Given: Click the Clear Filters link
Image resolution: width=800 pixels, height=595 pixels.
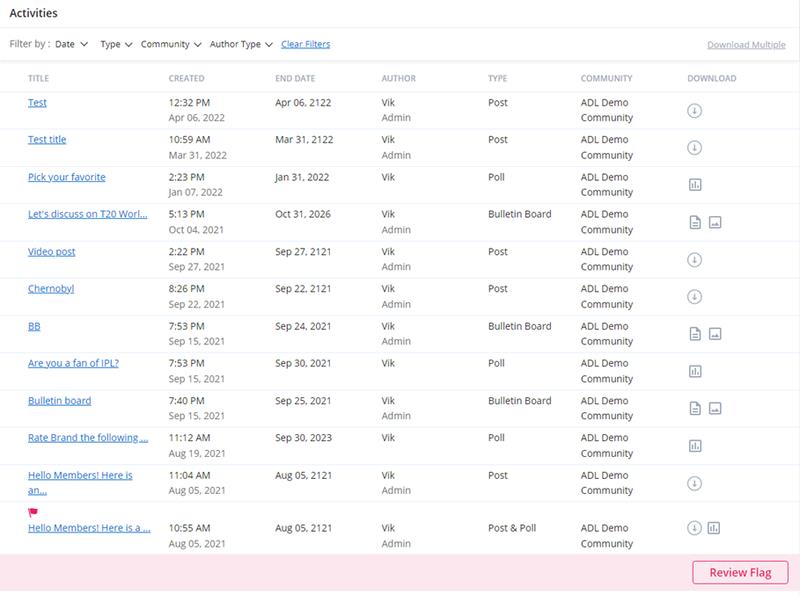Looking at the screenshot, I should click(x=305, y=44).
